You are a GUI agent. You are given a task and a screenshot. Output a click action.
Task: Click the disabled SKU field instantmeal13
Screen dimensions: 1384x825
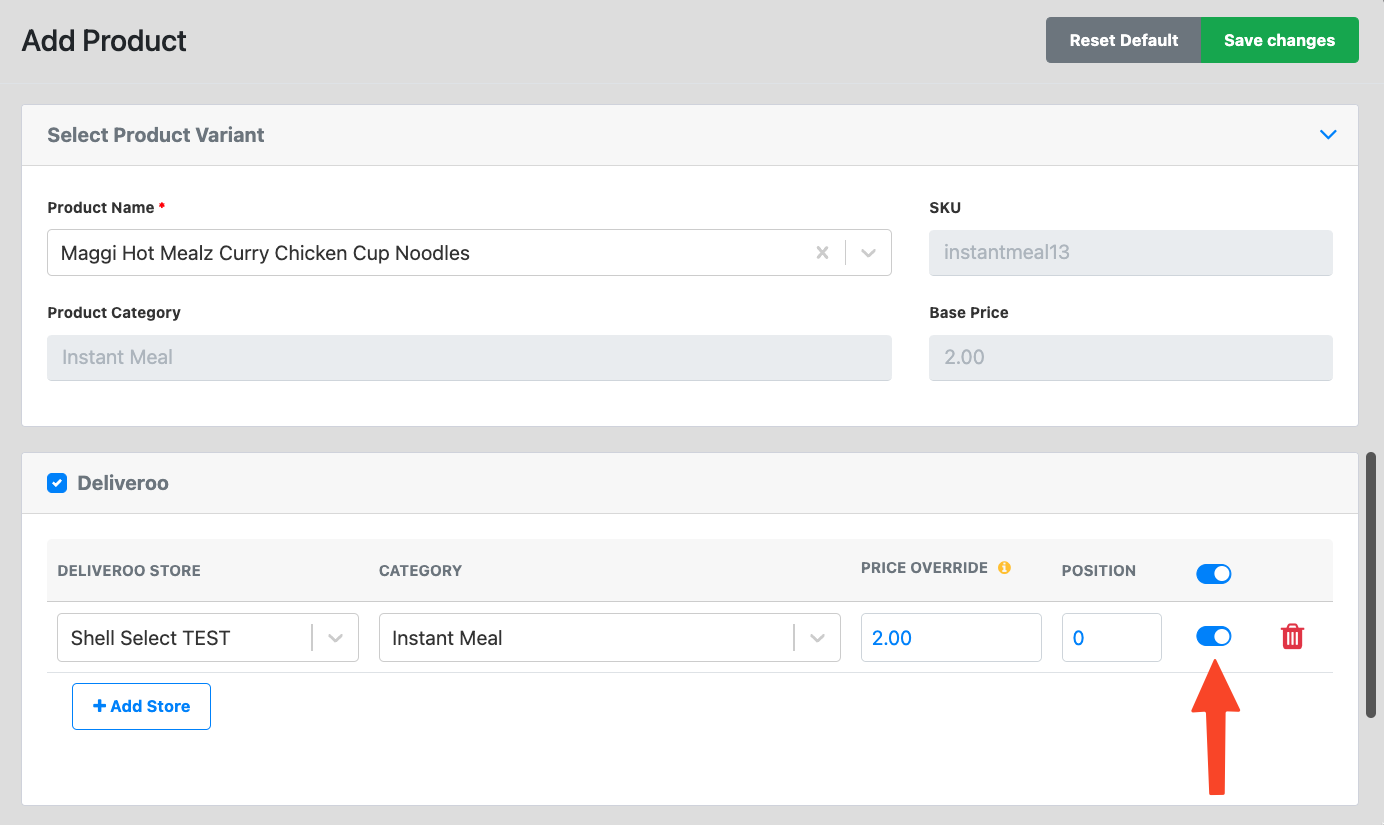tap(1131, 253)
